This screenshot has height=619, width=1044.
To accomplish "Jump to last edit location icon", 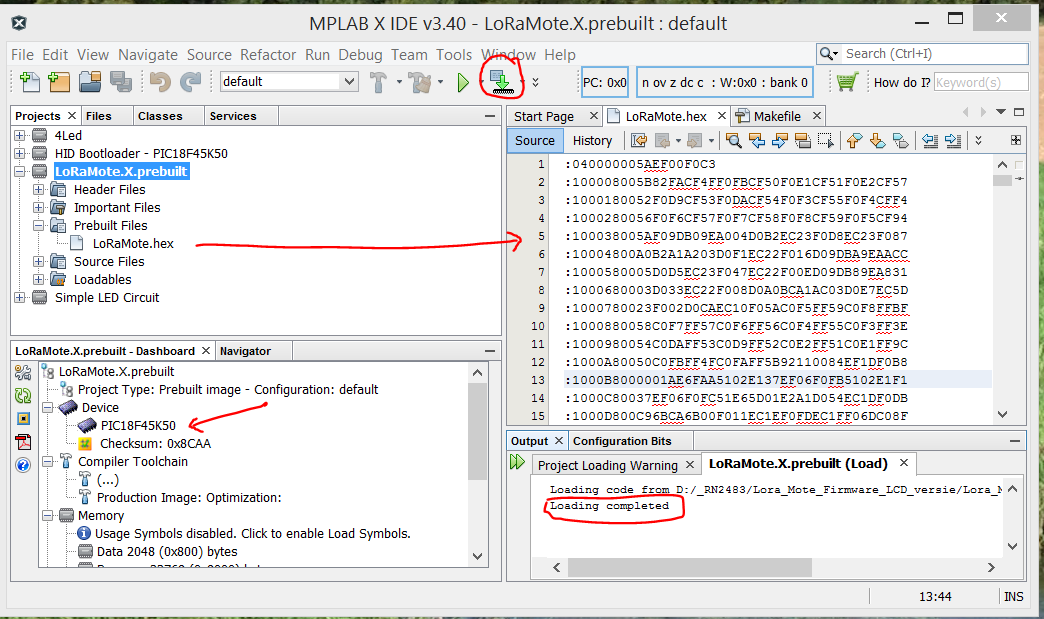I will 639,140.
